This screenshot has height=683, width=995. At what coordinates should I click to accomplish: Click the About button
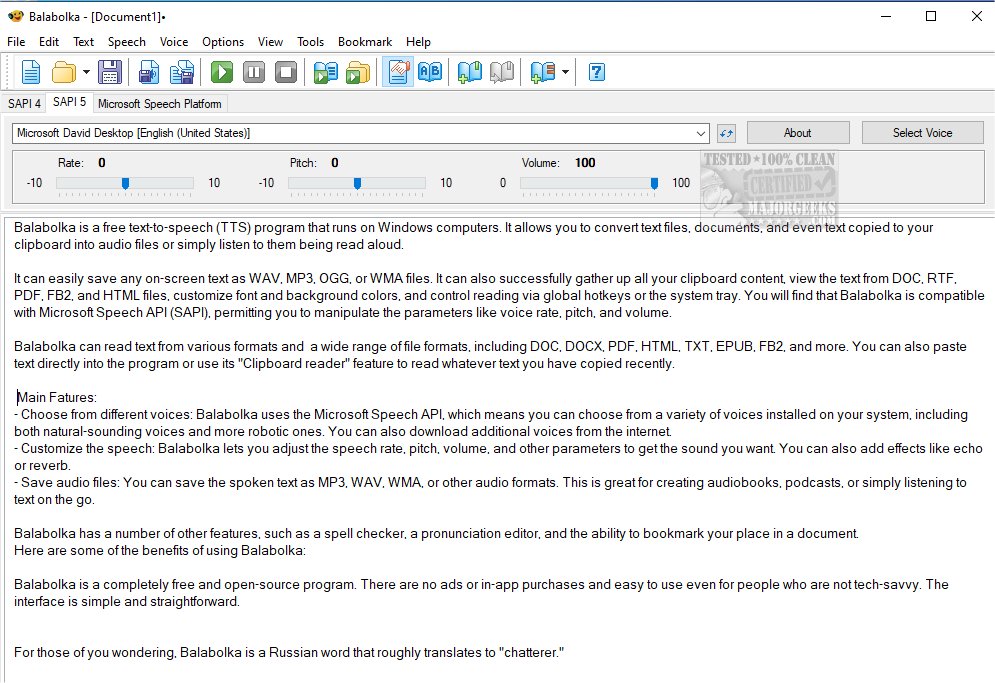[x=797, y=133]
